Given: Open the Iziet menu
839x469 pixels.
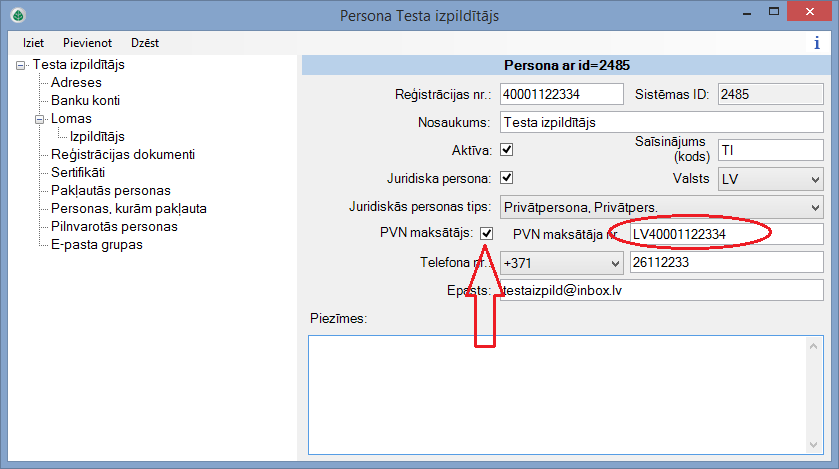Looking at the screenshot, I should point(33,43).
